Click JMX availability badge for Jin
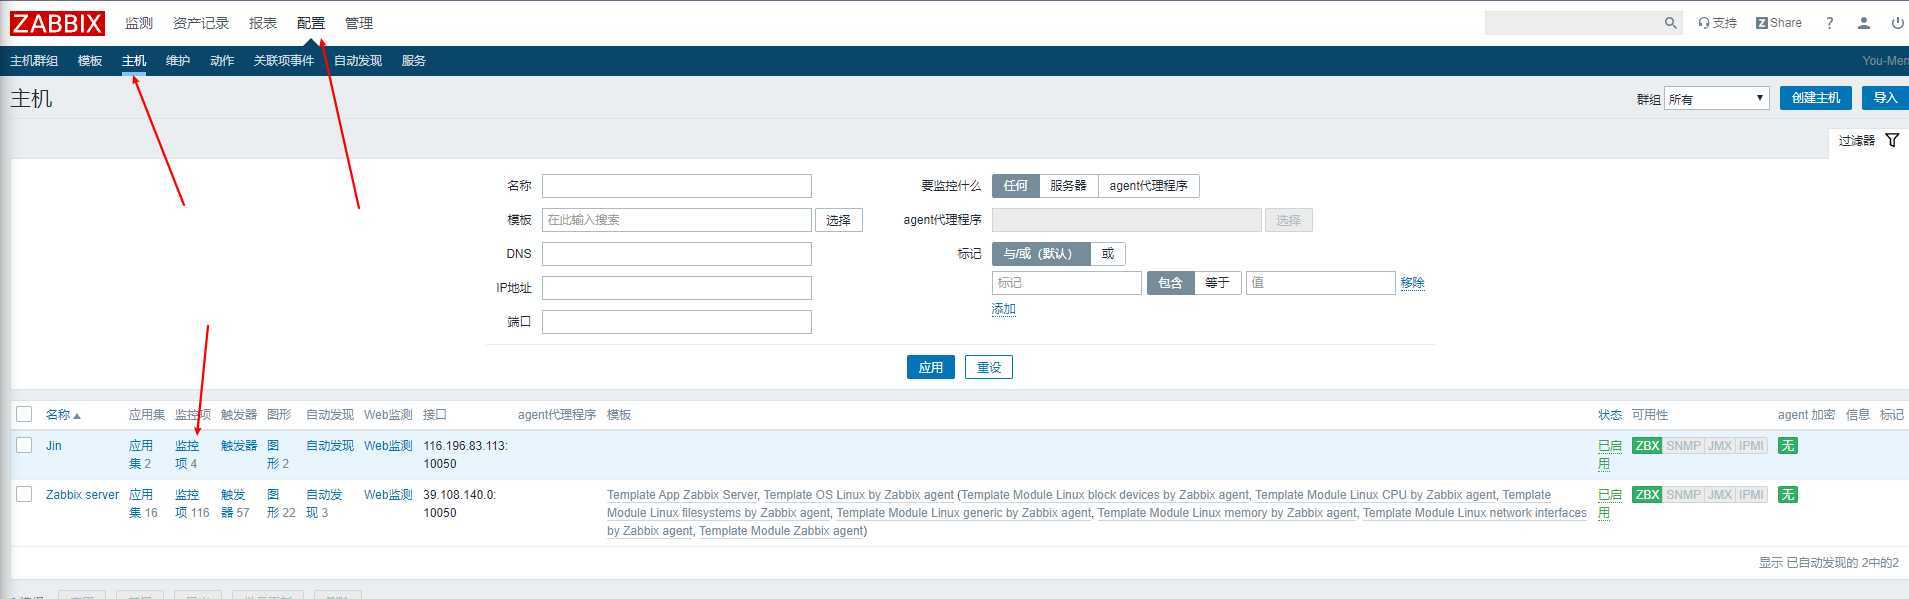Image resolution: width=1909 pixels, height=599 pixels. 1719,446
